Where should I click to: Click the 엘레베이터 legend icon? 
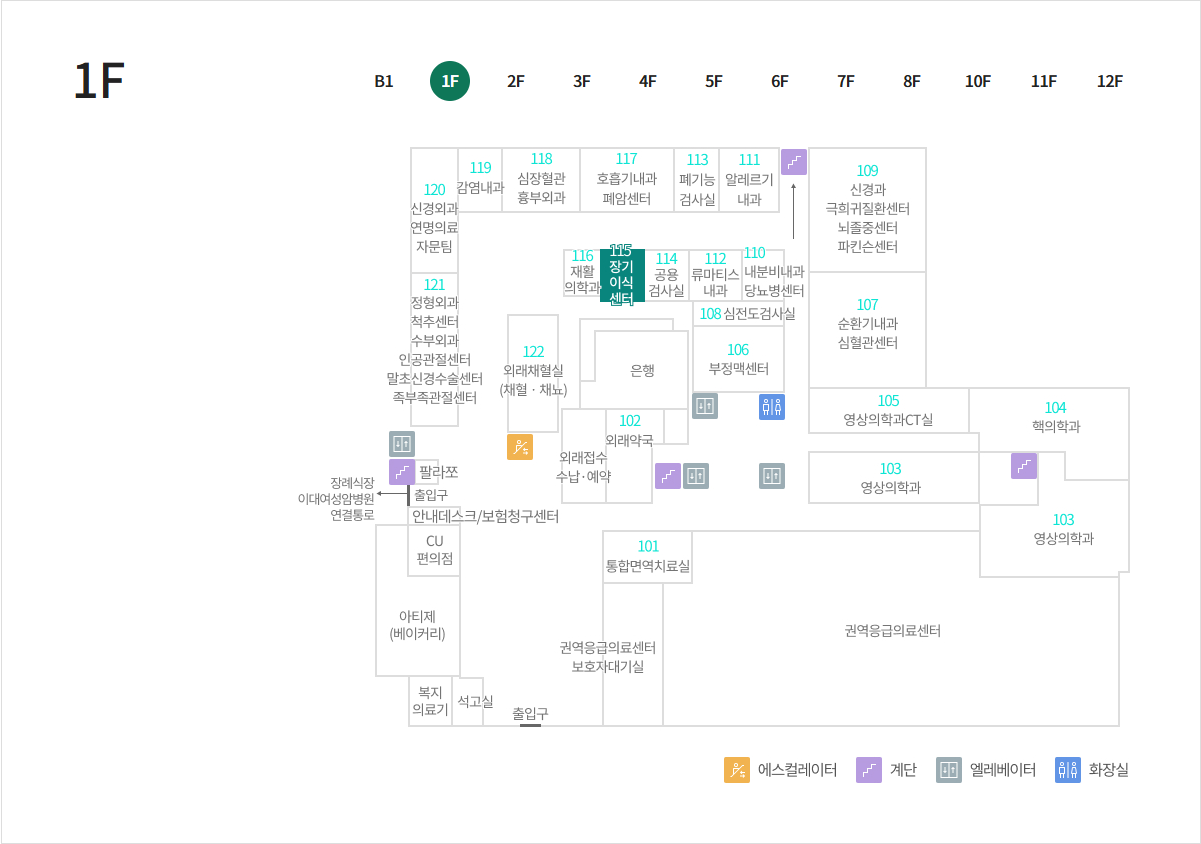pyautogui.click(x=949, y=770)
